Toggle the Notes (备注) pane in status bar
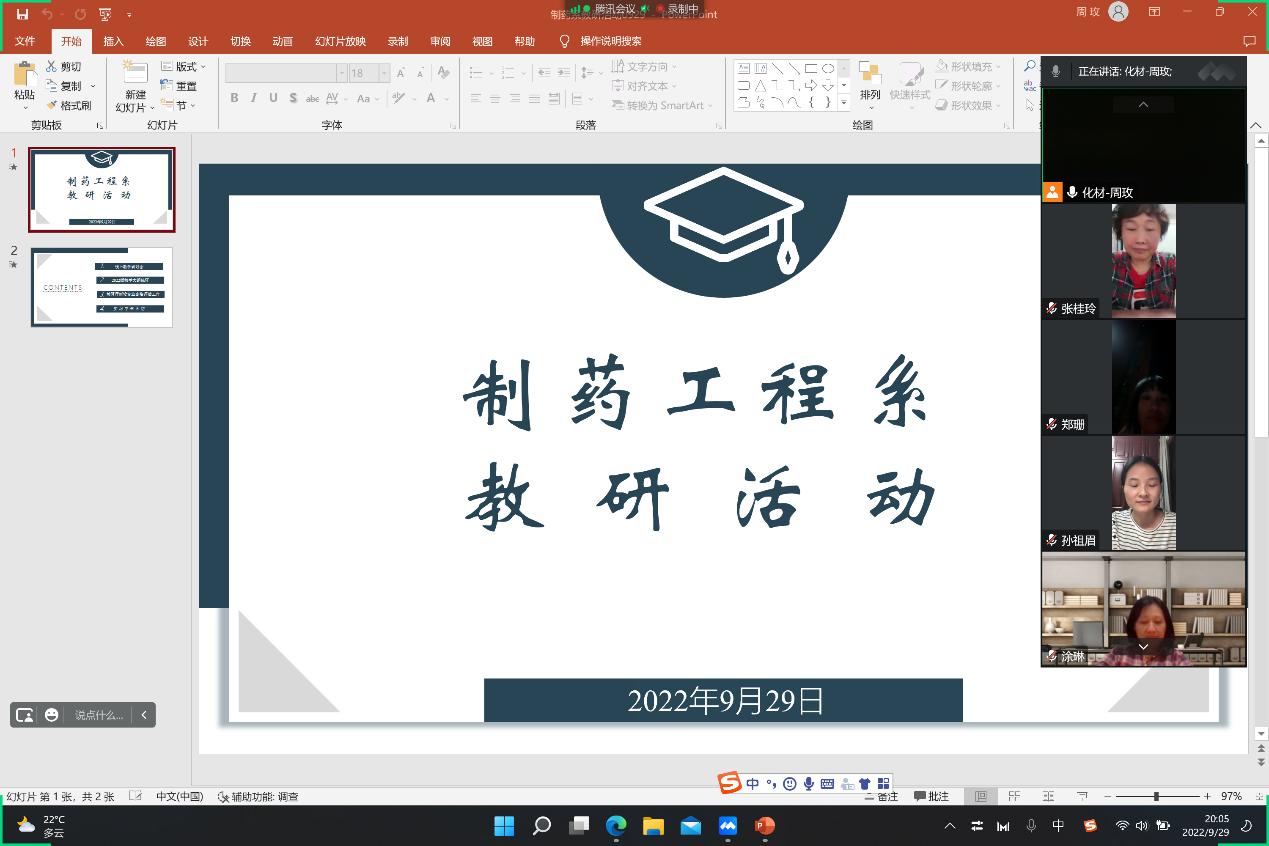This screenshot has height=846, width=1269. pyautogui.click(x=881, y=796)
